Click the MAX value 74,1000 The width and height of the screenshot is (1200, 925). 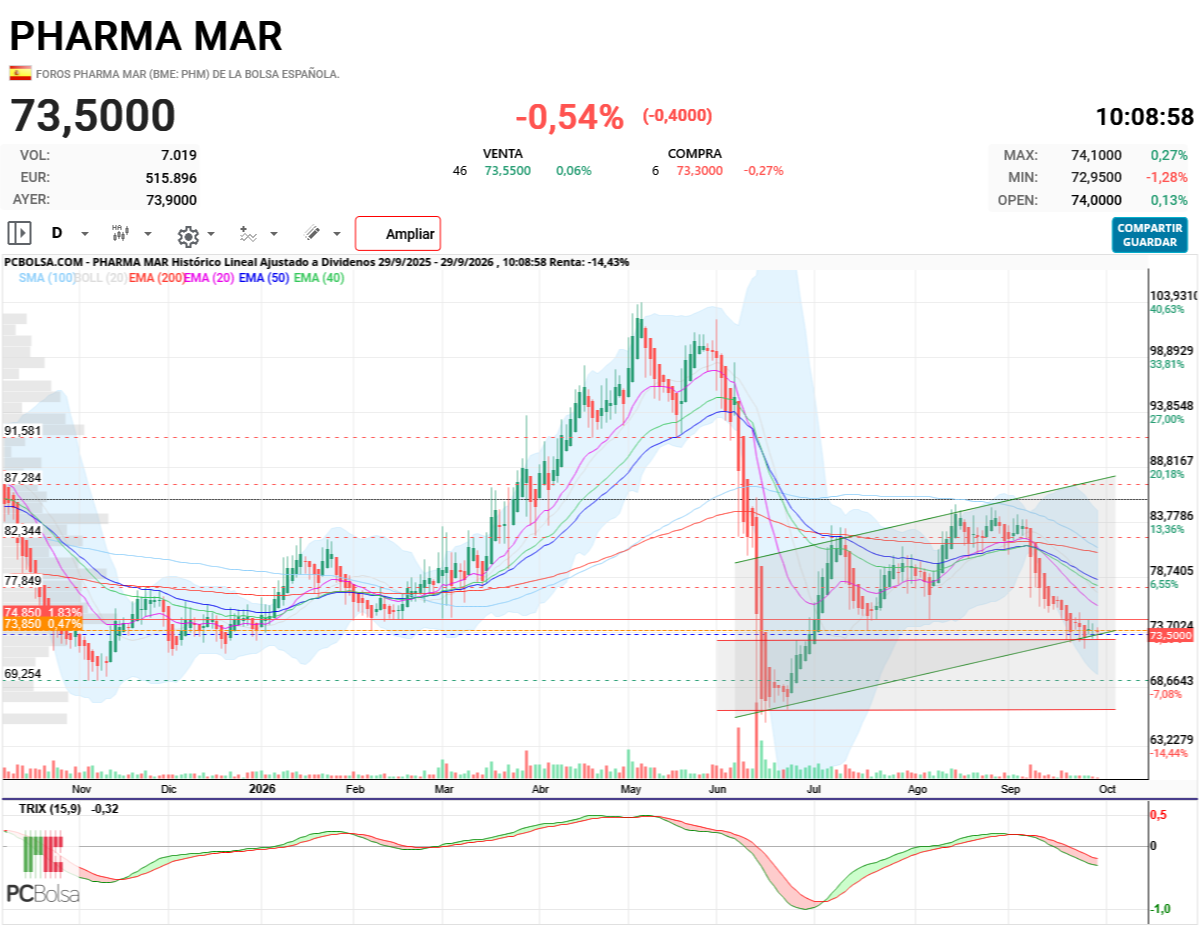click(x=1096, y=155)
